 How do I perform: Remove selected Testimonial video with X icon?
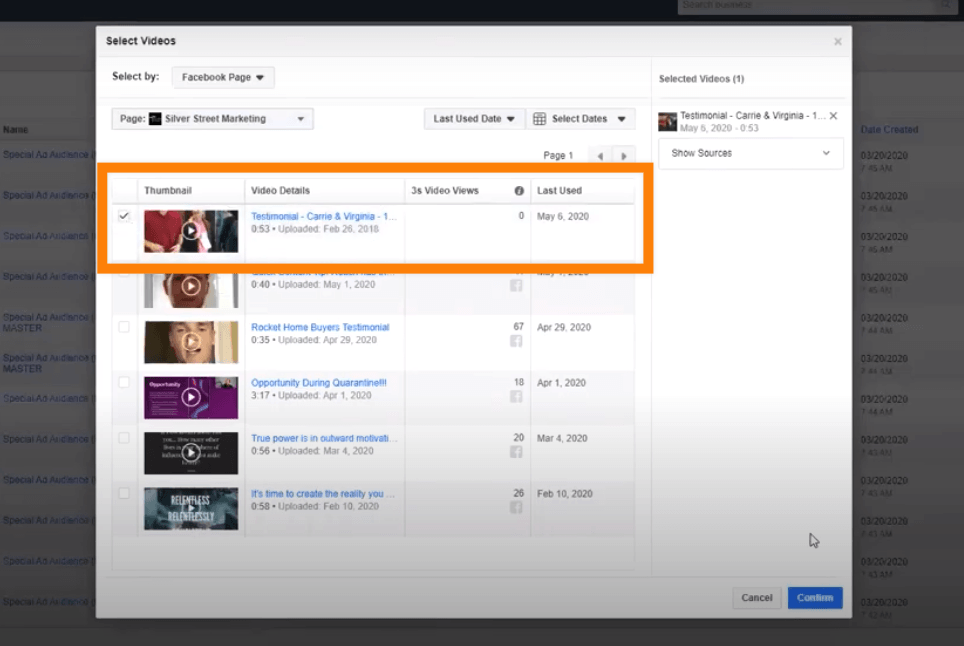(x=833, y=116)
